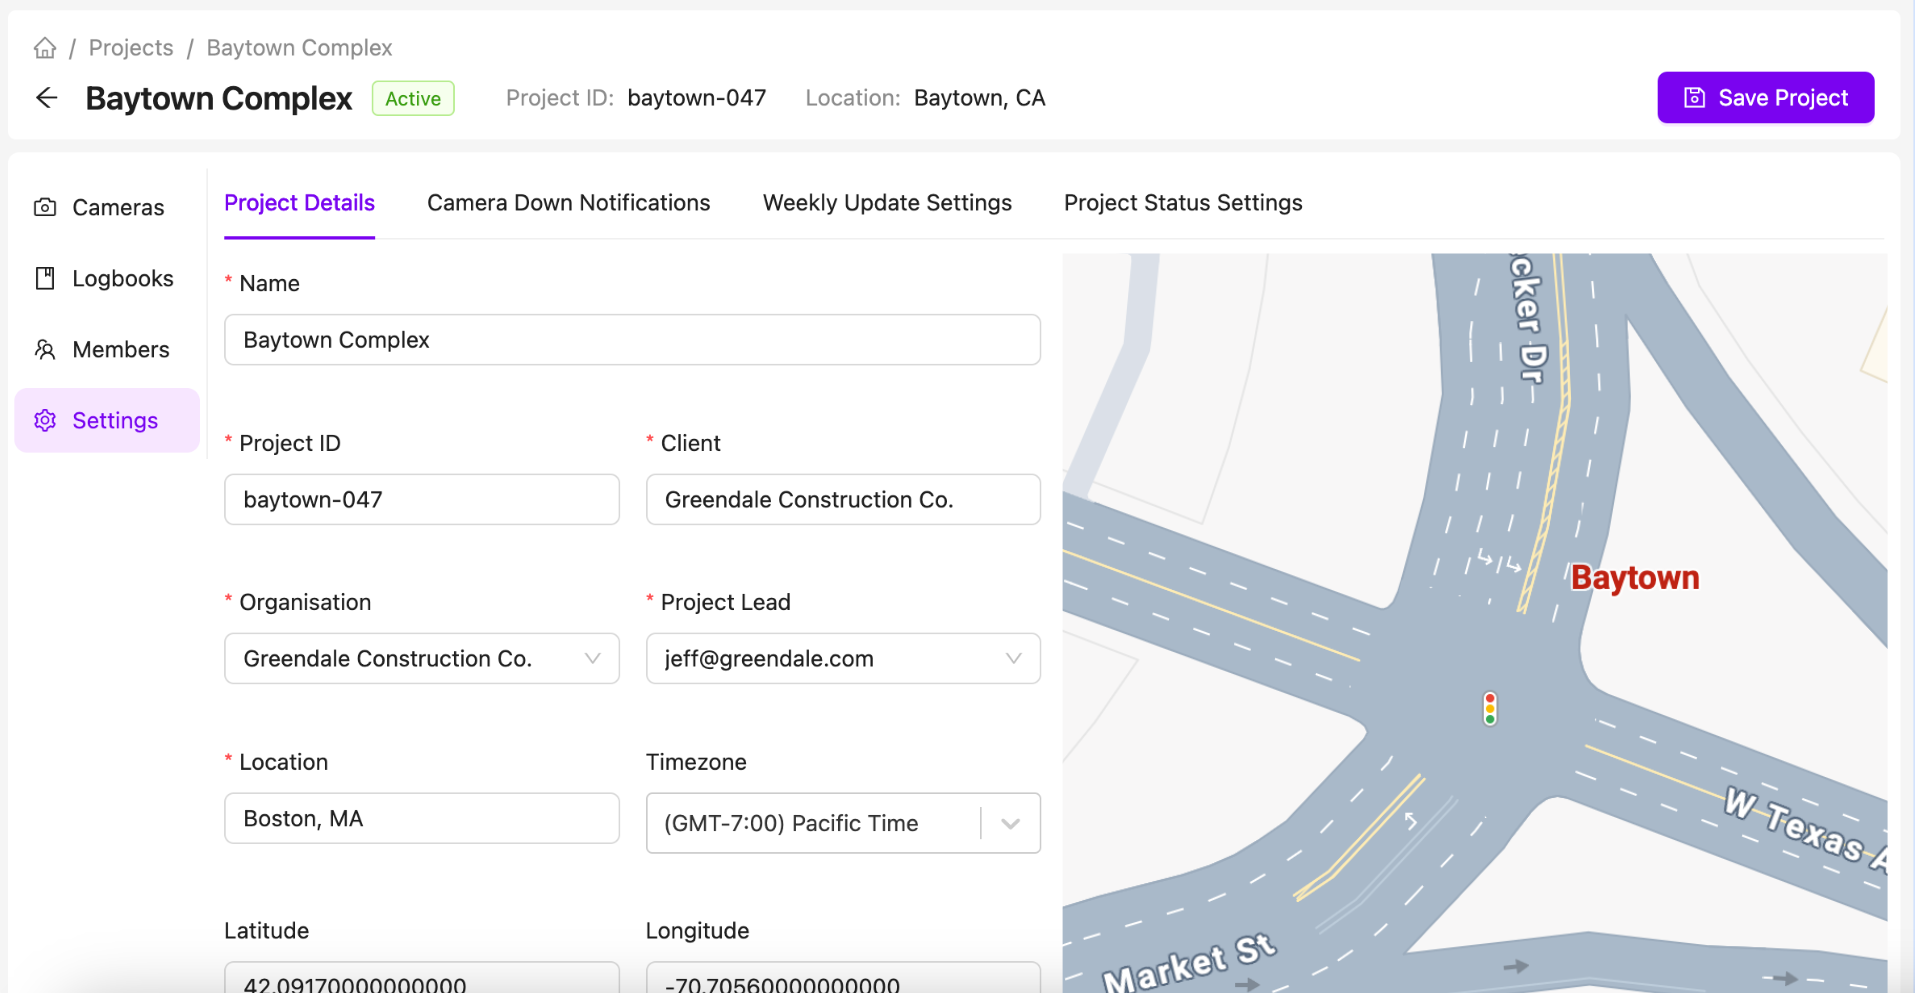The image size is (1915, 993).
Task: Click the save icon on Save Project button
Action: [1694, 97]
